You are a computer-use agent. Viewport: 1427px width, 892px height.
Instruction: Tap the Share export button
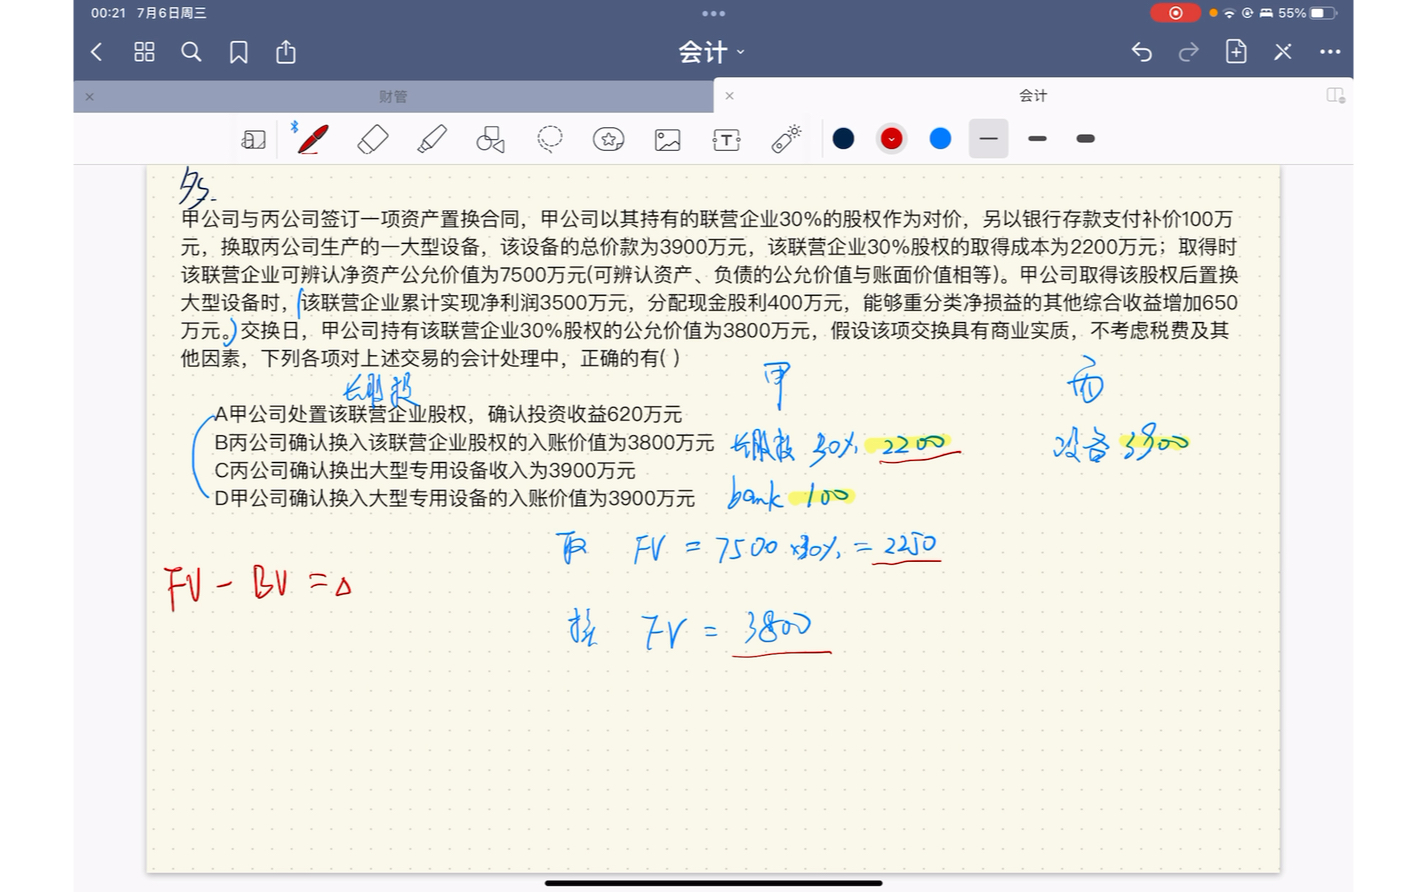(285, 52)
